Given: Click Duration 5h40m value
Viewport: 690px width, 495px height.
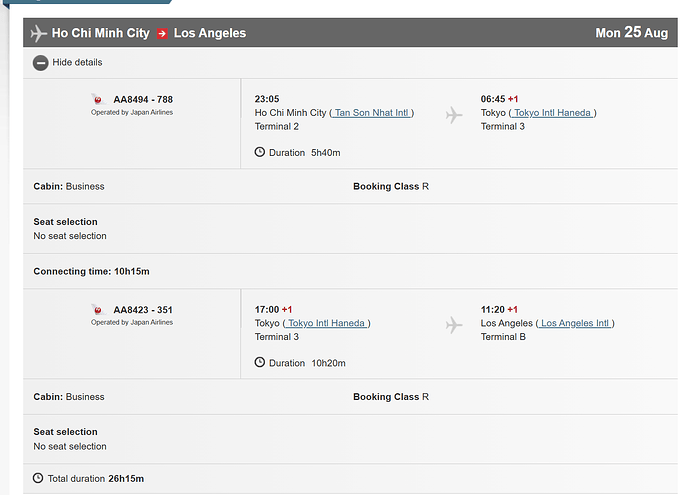Looking at the screenshot, I should (326, 153).
